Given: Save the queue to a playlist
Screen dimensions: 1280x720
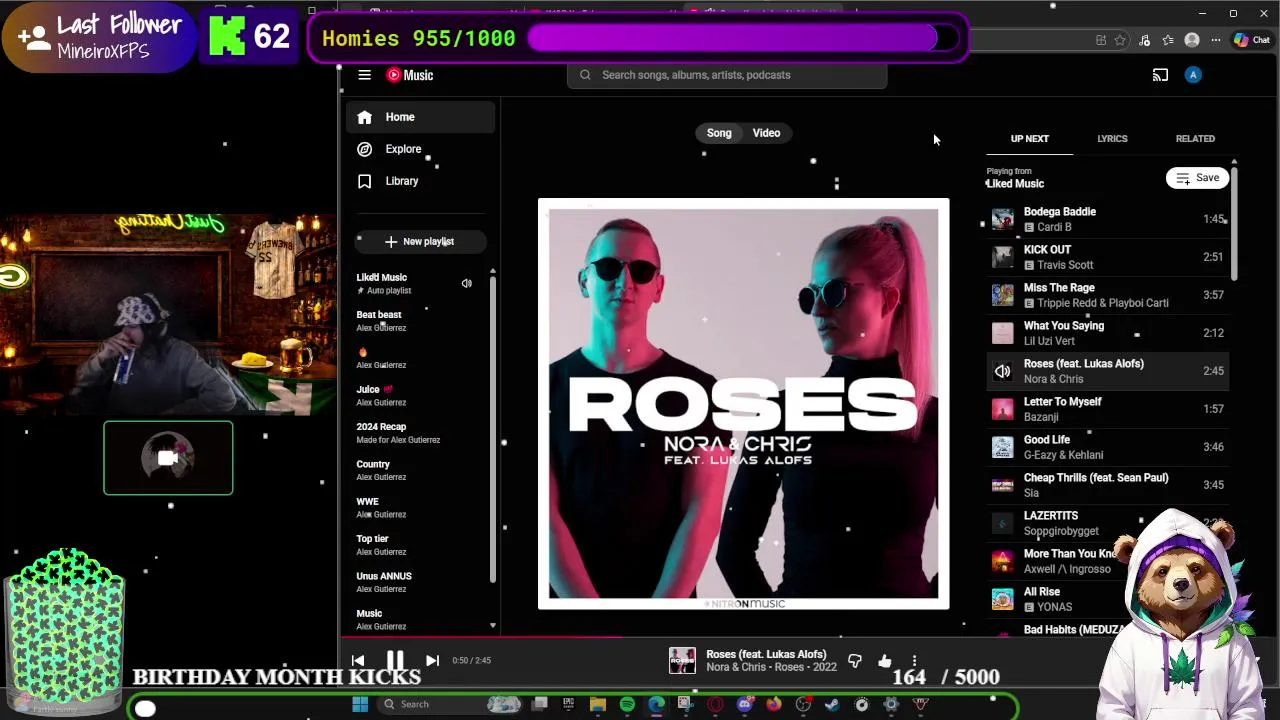Looking at the screenshot, I should (1197, 178).
